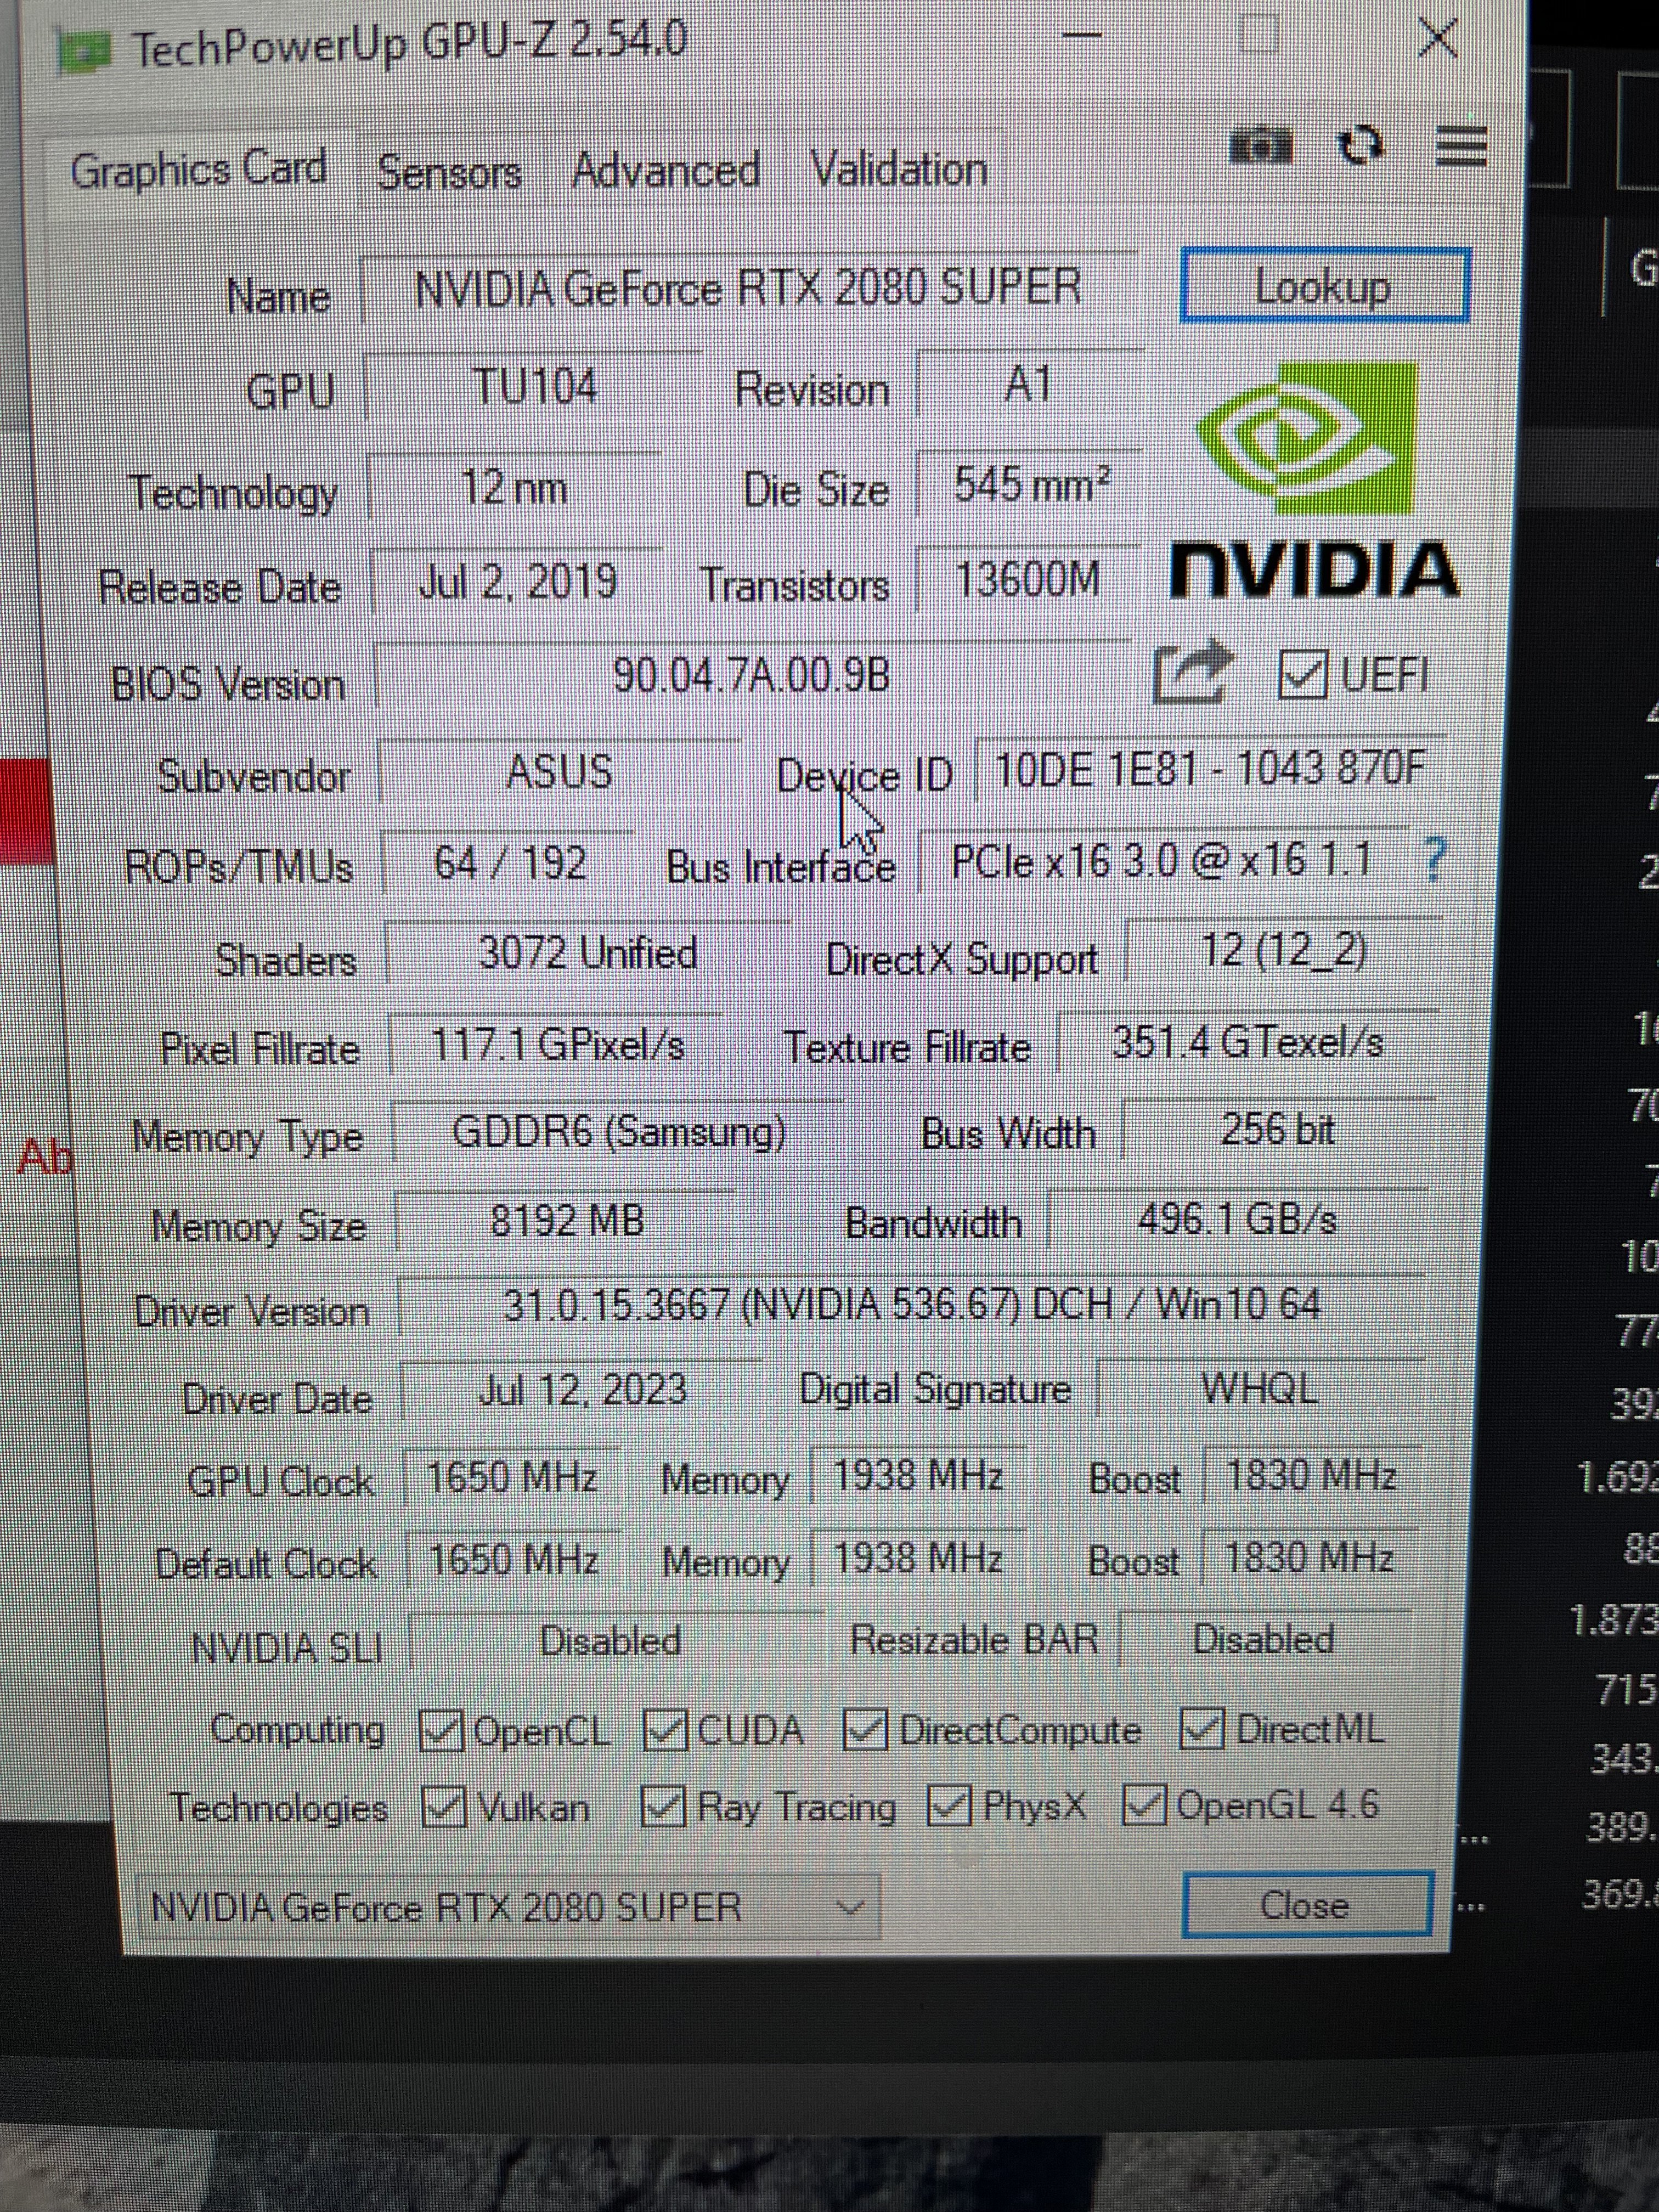Image resolution: width=1659 pixels, height=2212 pixels.
Task: Toggle the Ray Tracing checkbox
Action: click(660, 1806)
